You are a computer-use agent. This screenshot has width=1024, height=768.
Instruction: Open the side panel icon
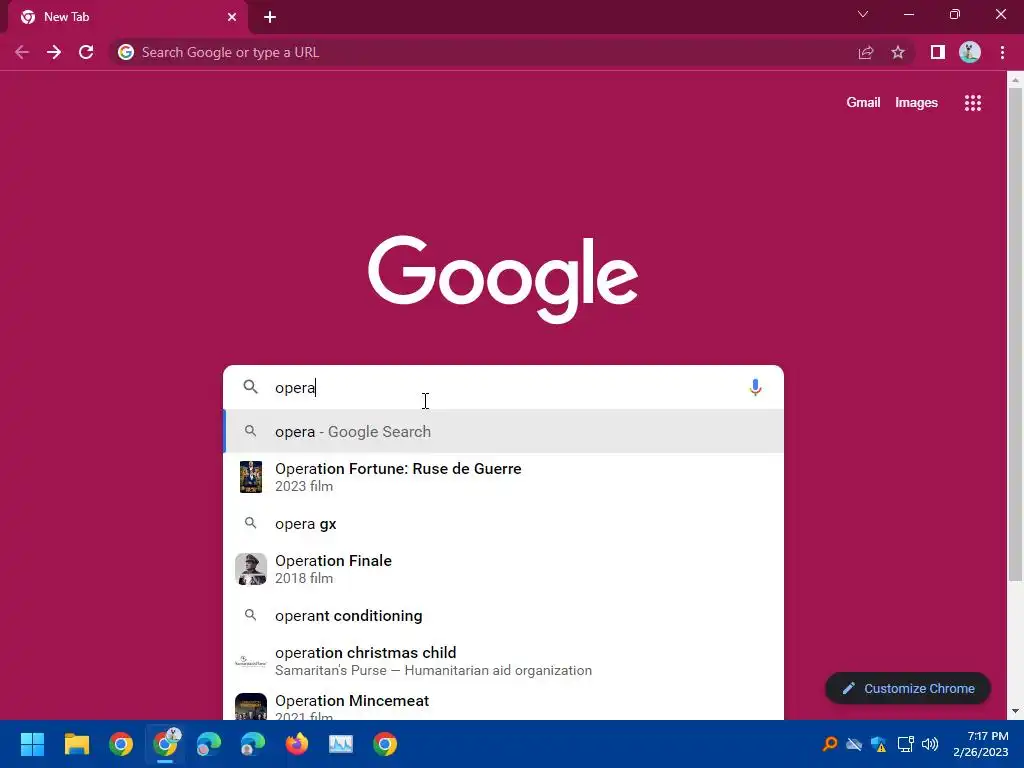938,52
